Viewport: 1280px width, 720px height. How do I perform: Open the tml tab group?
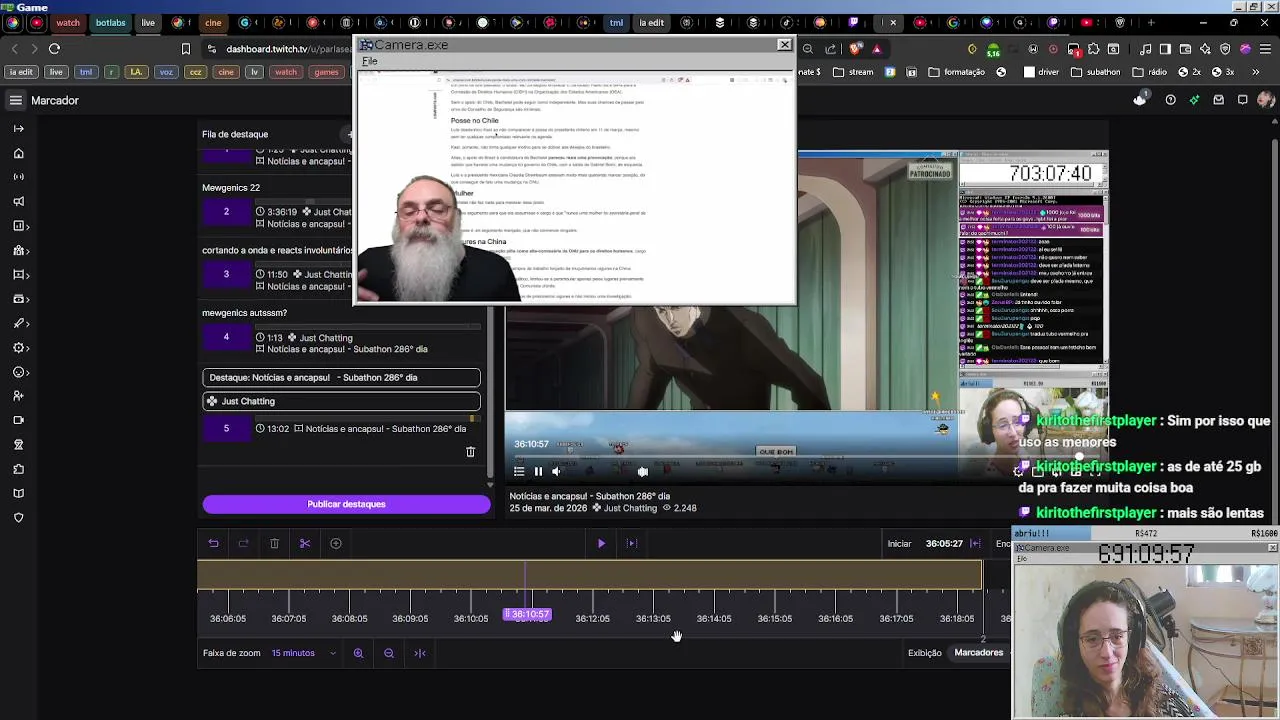tap(616, 22)
